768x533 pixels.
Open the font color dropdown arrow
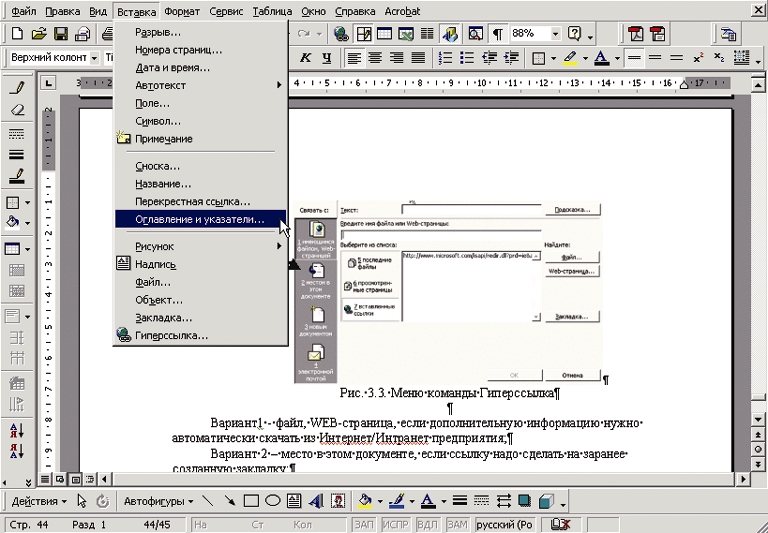pyautogui.click(x=617, y=58)
